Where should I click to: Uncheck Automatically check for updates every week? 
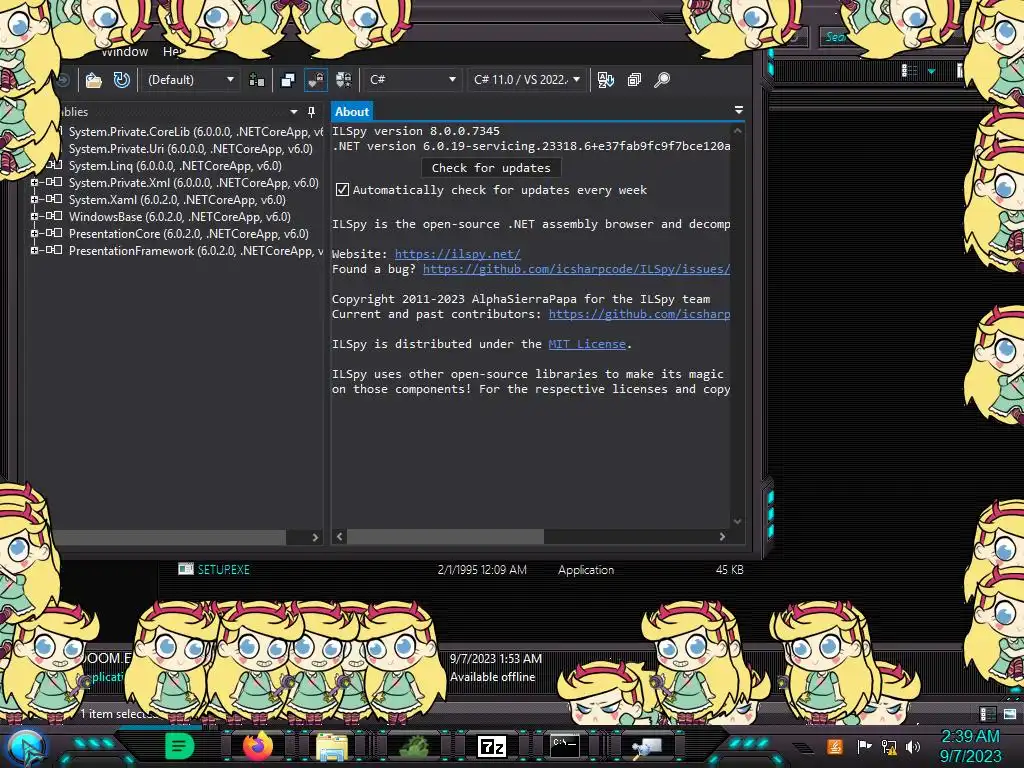tap(342, 190)
